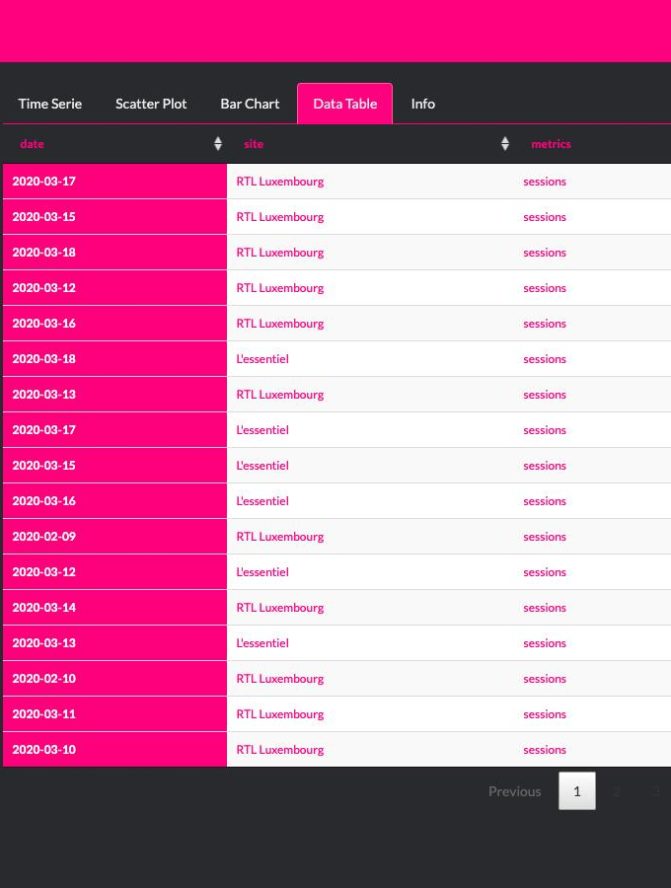Click the site column header label
671x888 pixels.
pyautogui.click(x=254, y=144)
